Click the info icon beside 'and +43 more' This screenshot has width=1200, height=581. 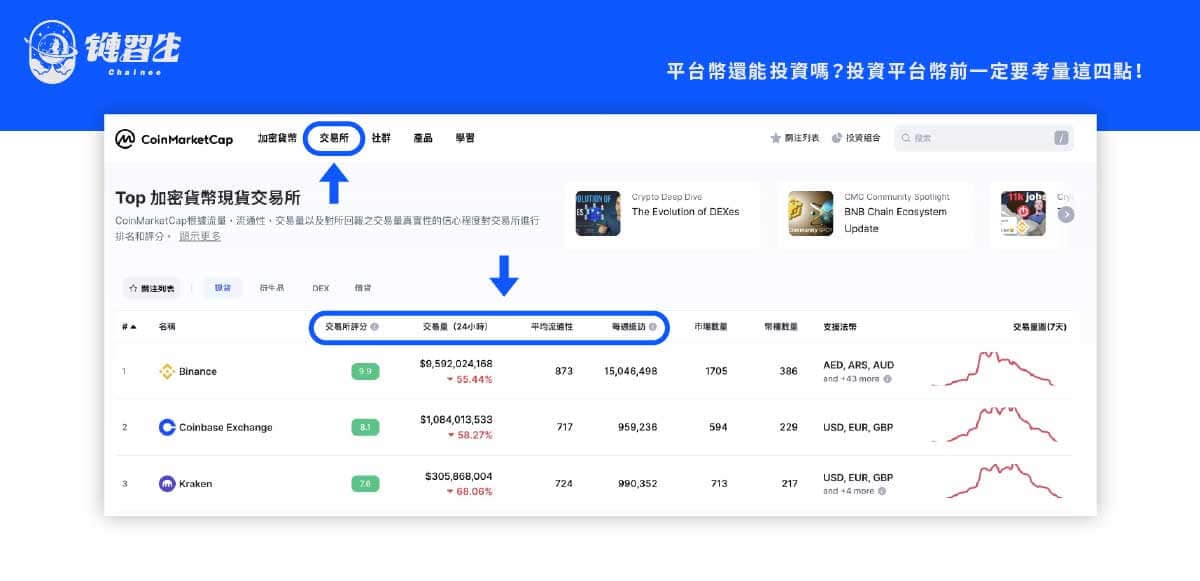point(887,379)
